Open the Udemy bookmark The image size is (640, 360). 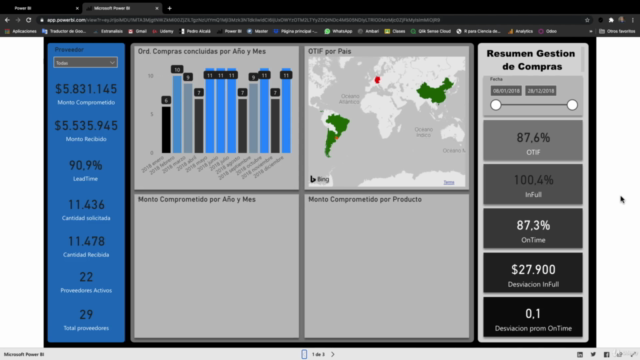coord(163,31)
